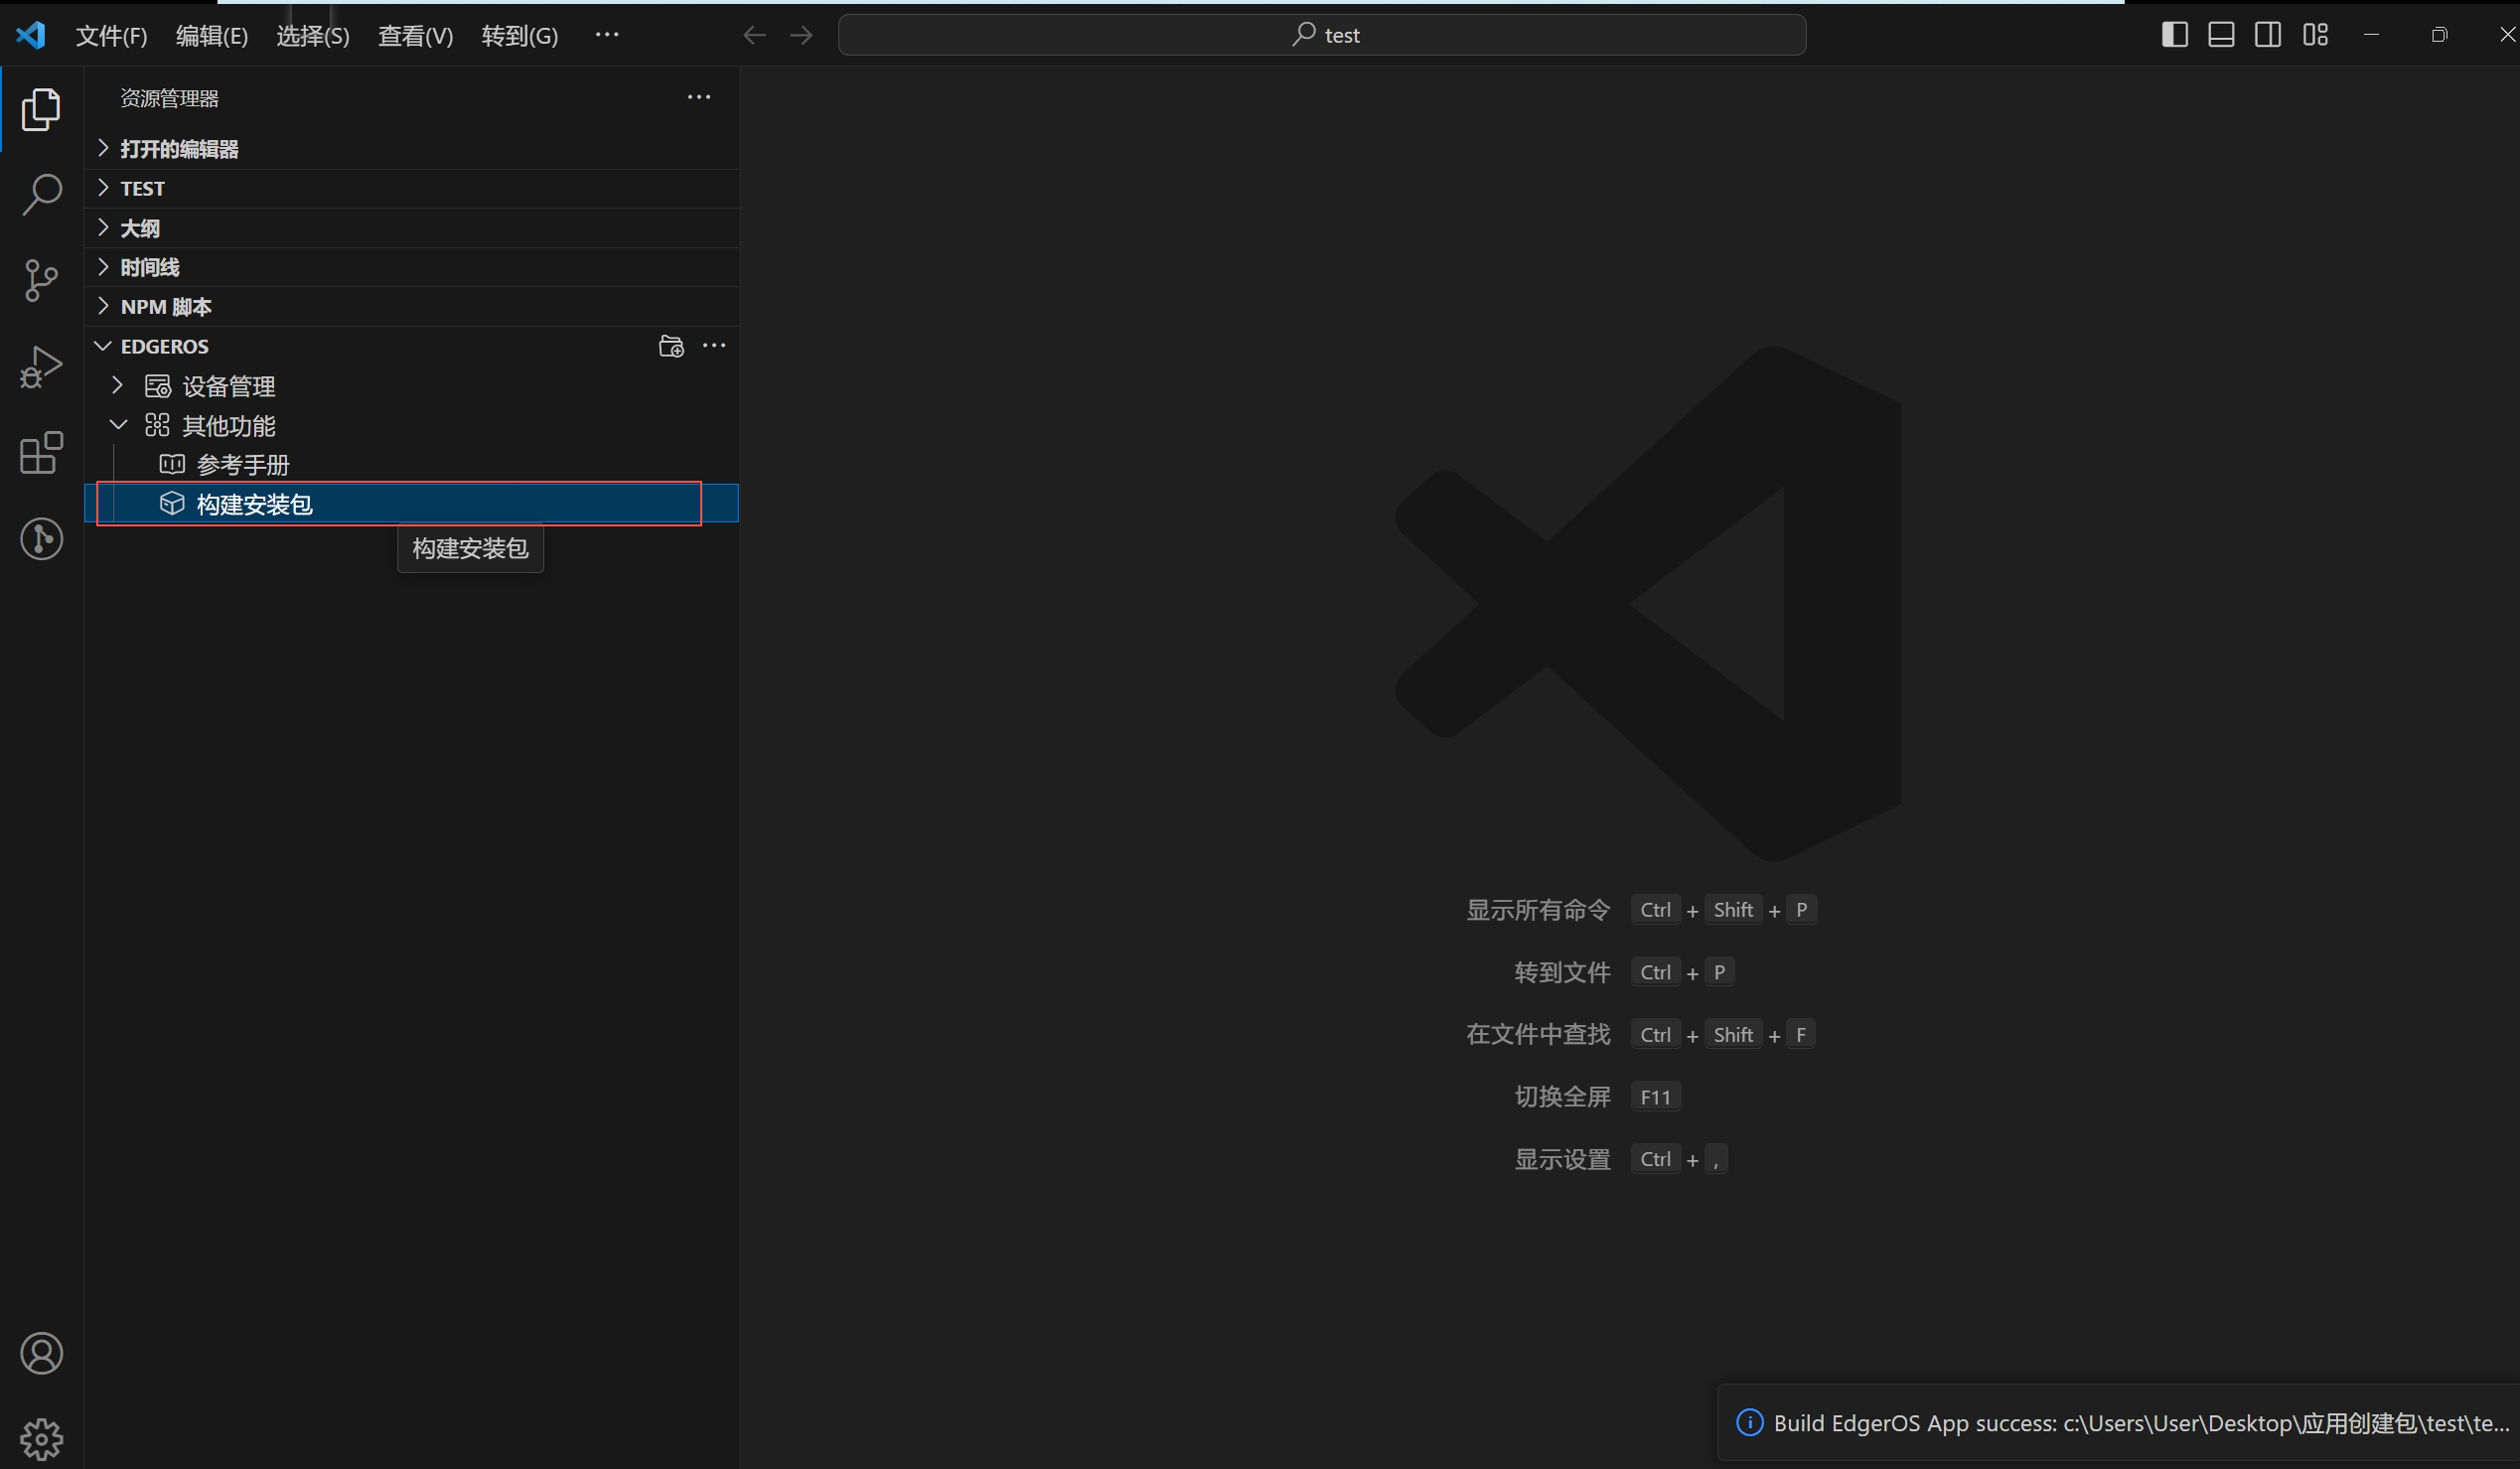2520x1469 pixels.
Task: Open the Extensions view
Action: 41,453
